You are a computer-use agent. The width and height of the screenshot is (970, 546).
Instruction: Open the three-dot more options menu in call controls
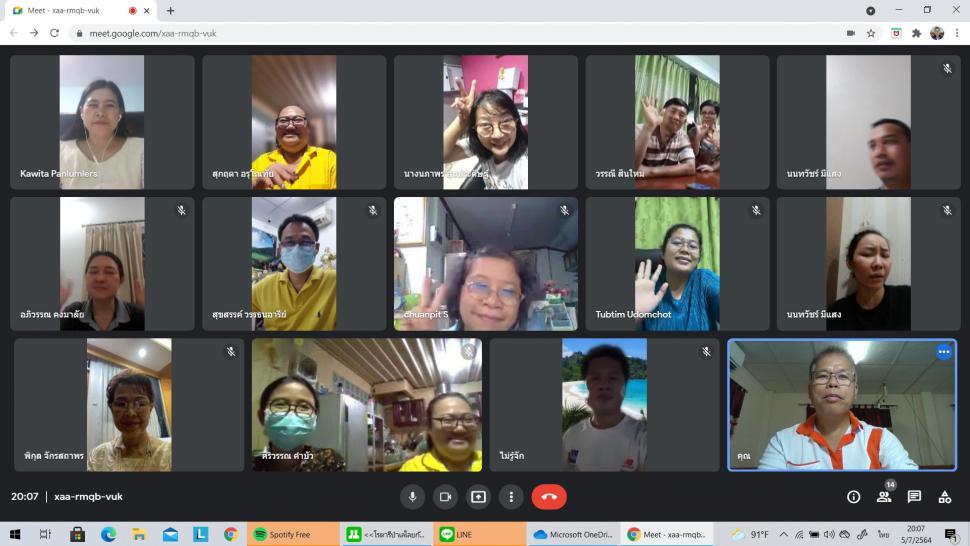click(511, 497)
